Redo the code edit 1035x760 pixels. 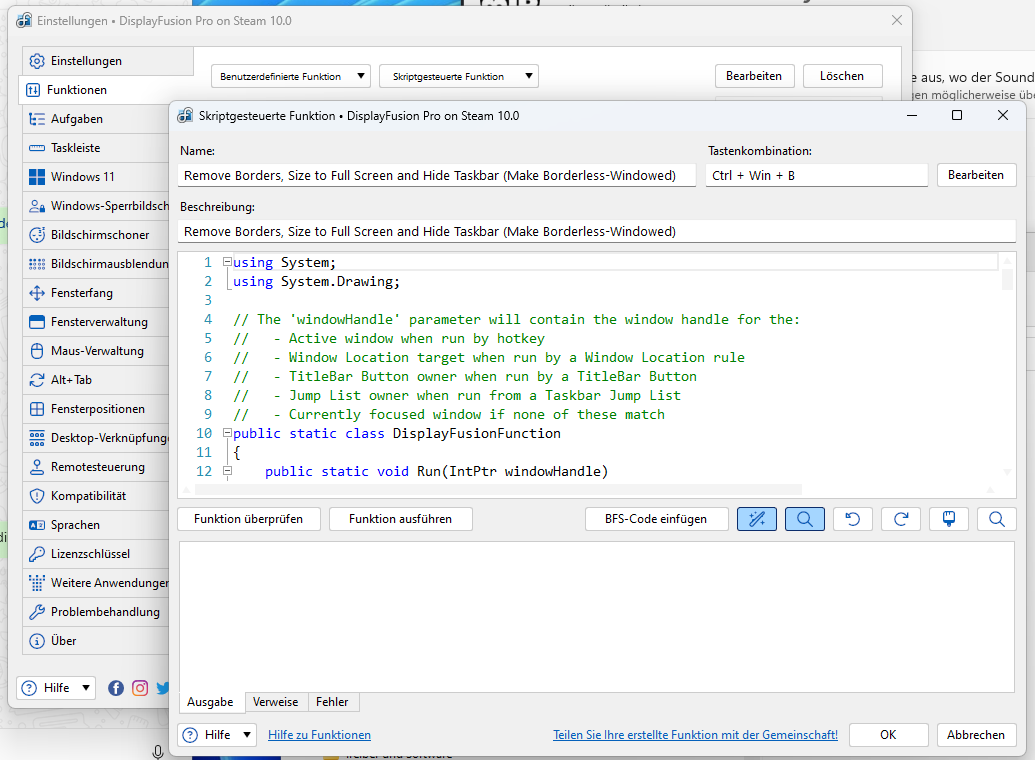click(901, 519)
